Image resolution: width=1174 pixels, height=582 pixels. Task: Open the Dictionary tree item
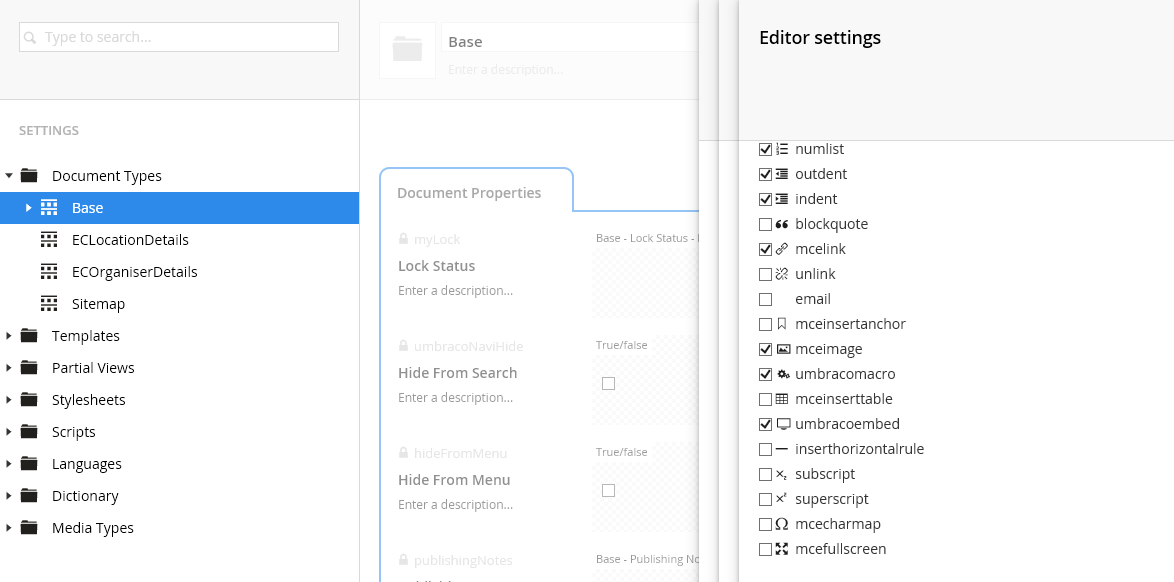click(x=85, y=496)
